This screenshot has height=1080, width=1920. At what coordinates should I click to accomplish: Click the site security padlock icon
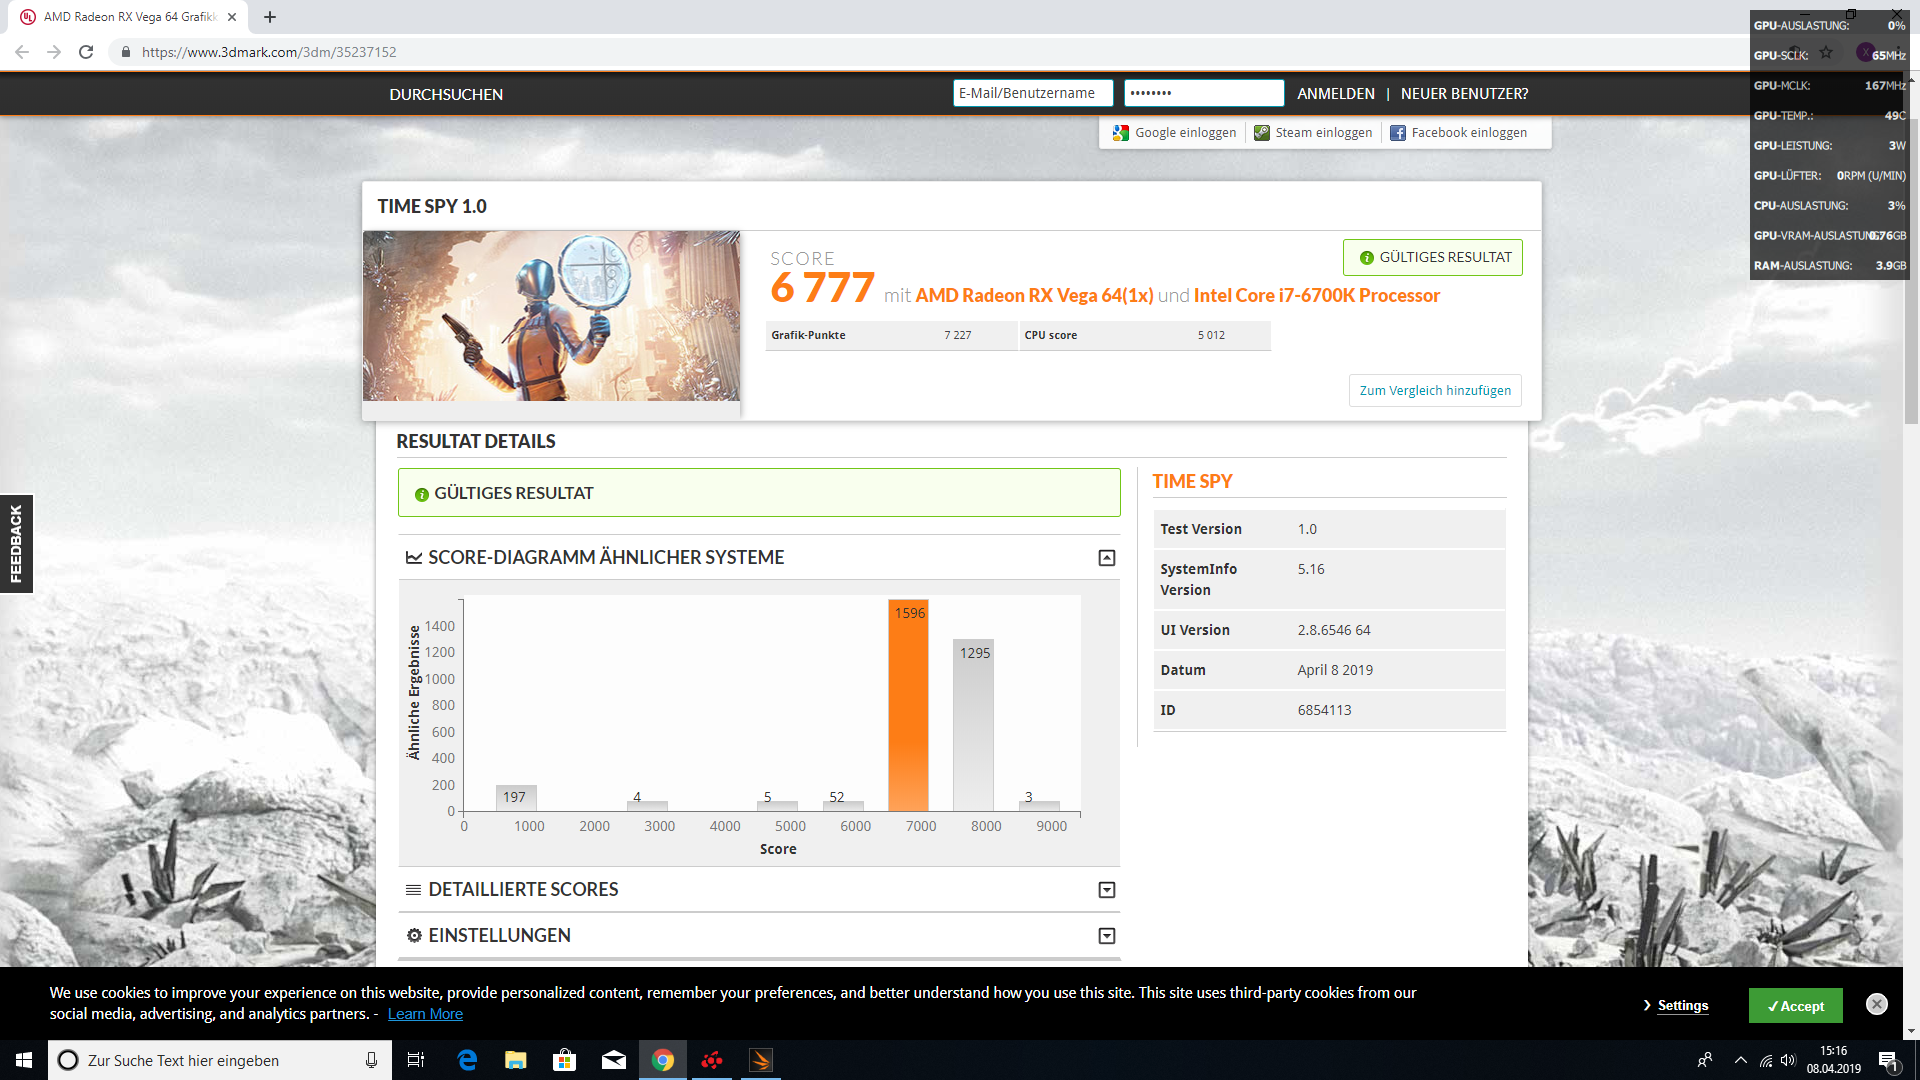coord(125,52)
